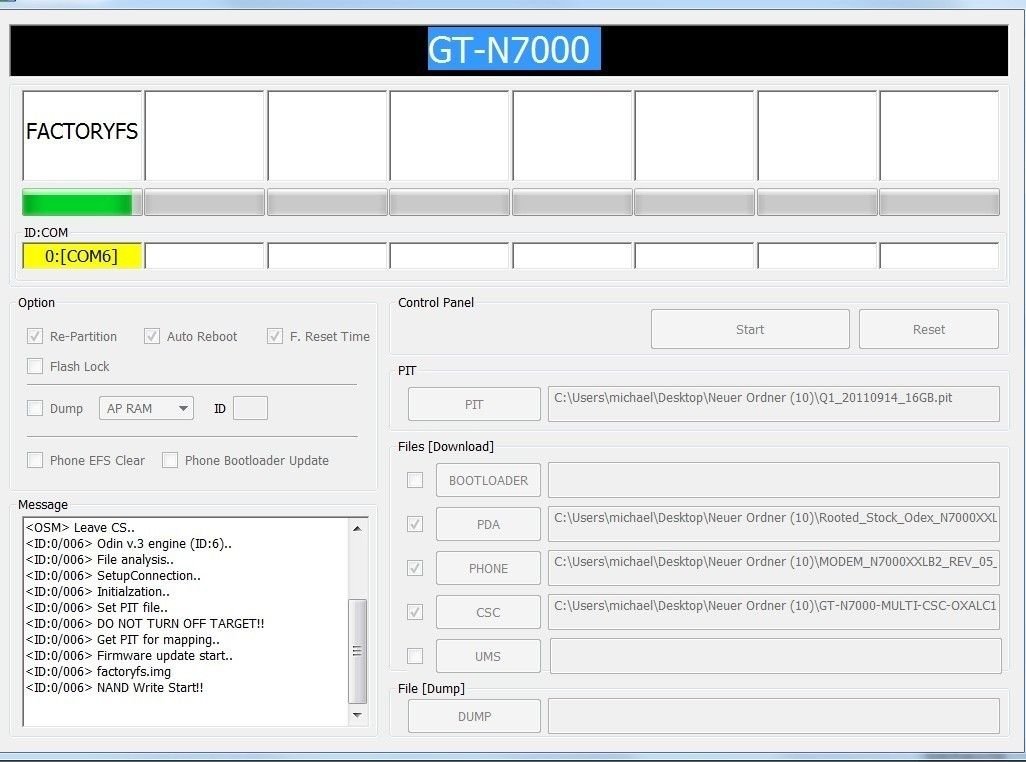The image size is (1026, 762).
Task: Untick the CSC file checkbox
Action: [x=415, y=612]
